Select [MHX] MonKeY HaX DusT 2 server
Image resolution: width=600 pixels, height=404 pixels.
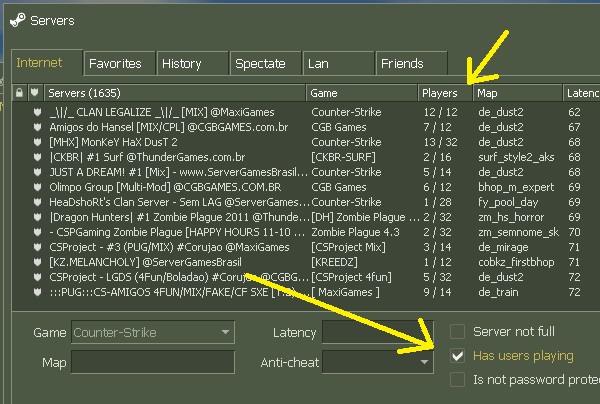coord(306,142)
